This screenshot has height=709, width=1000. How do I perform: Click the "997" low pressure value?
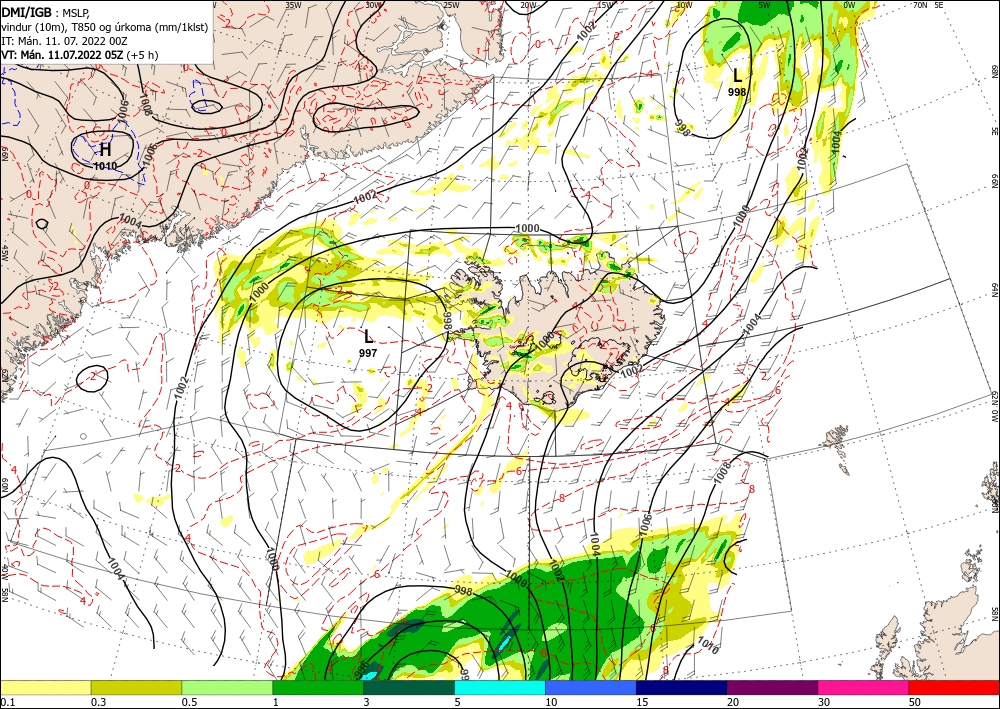pos(368,353)
